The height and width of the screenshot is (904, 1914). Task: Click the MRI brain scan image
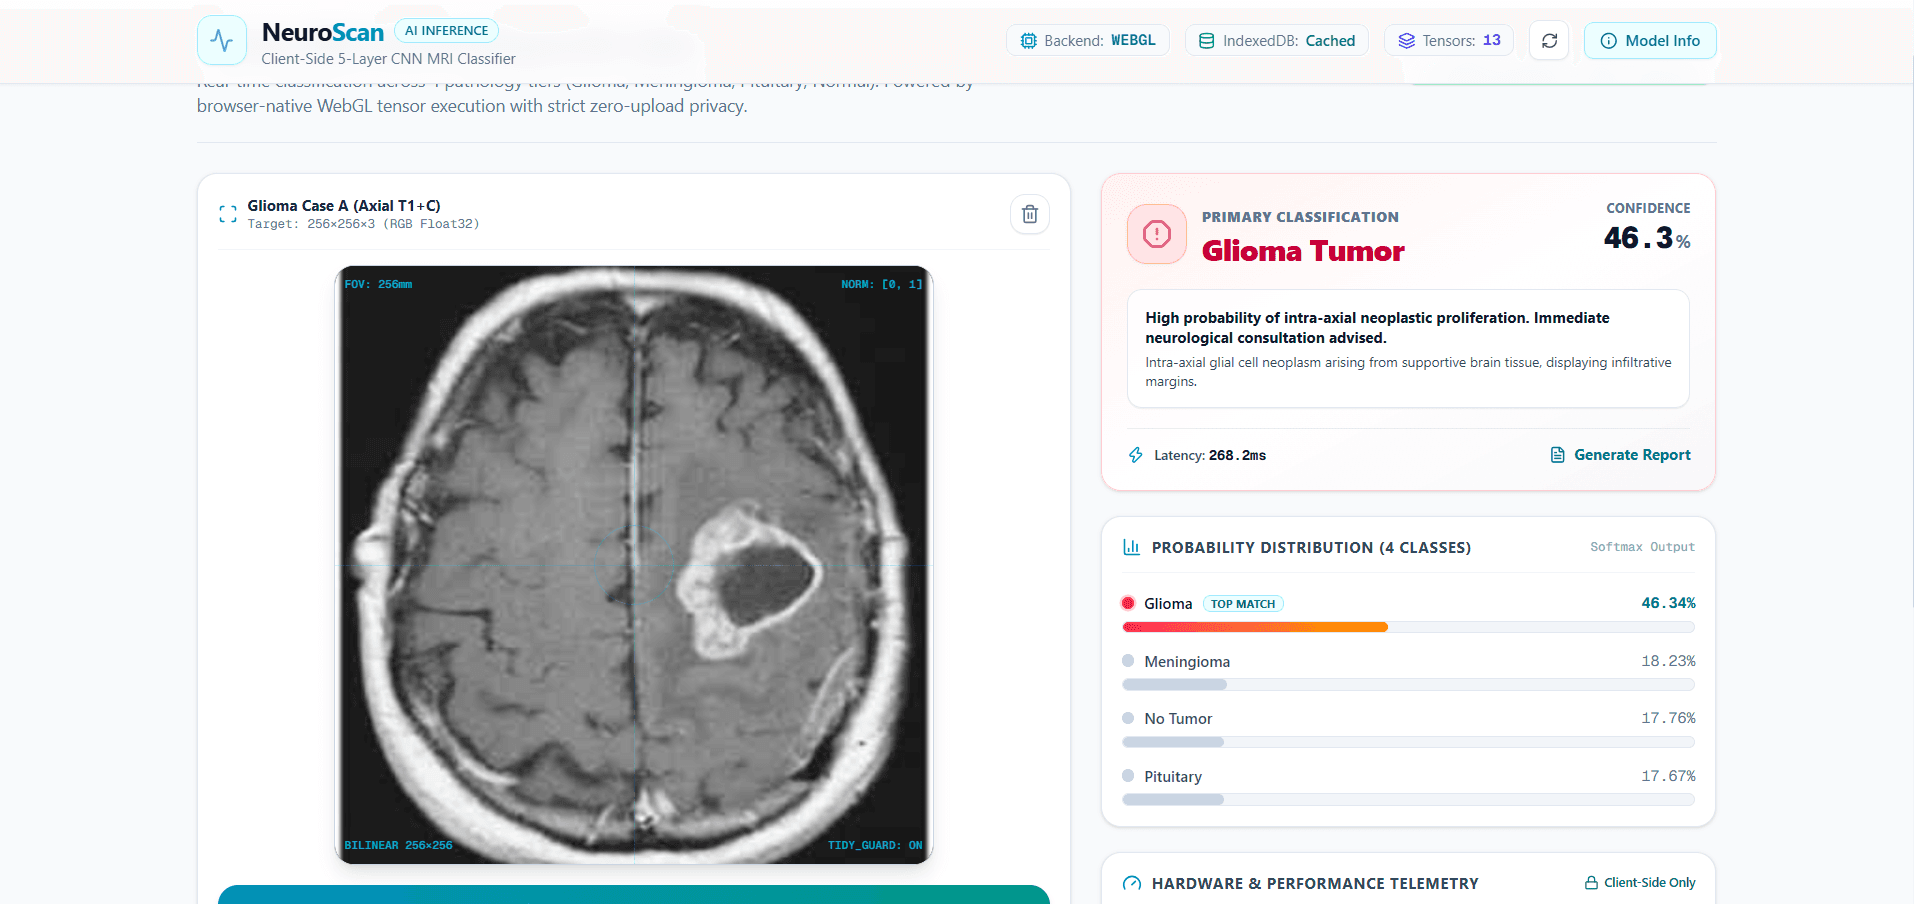coord(634,565)
